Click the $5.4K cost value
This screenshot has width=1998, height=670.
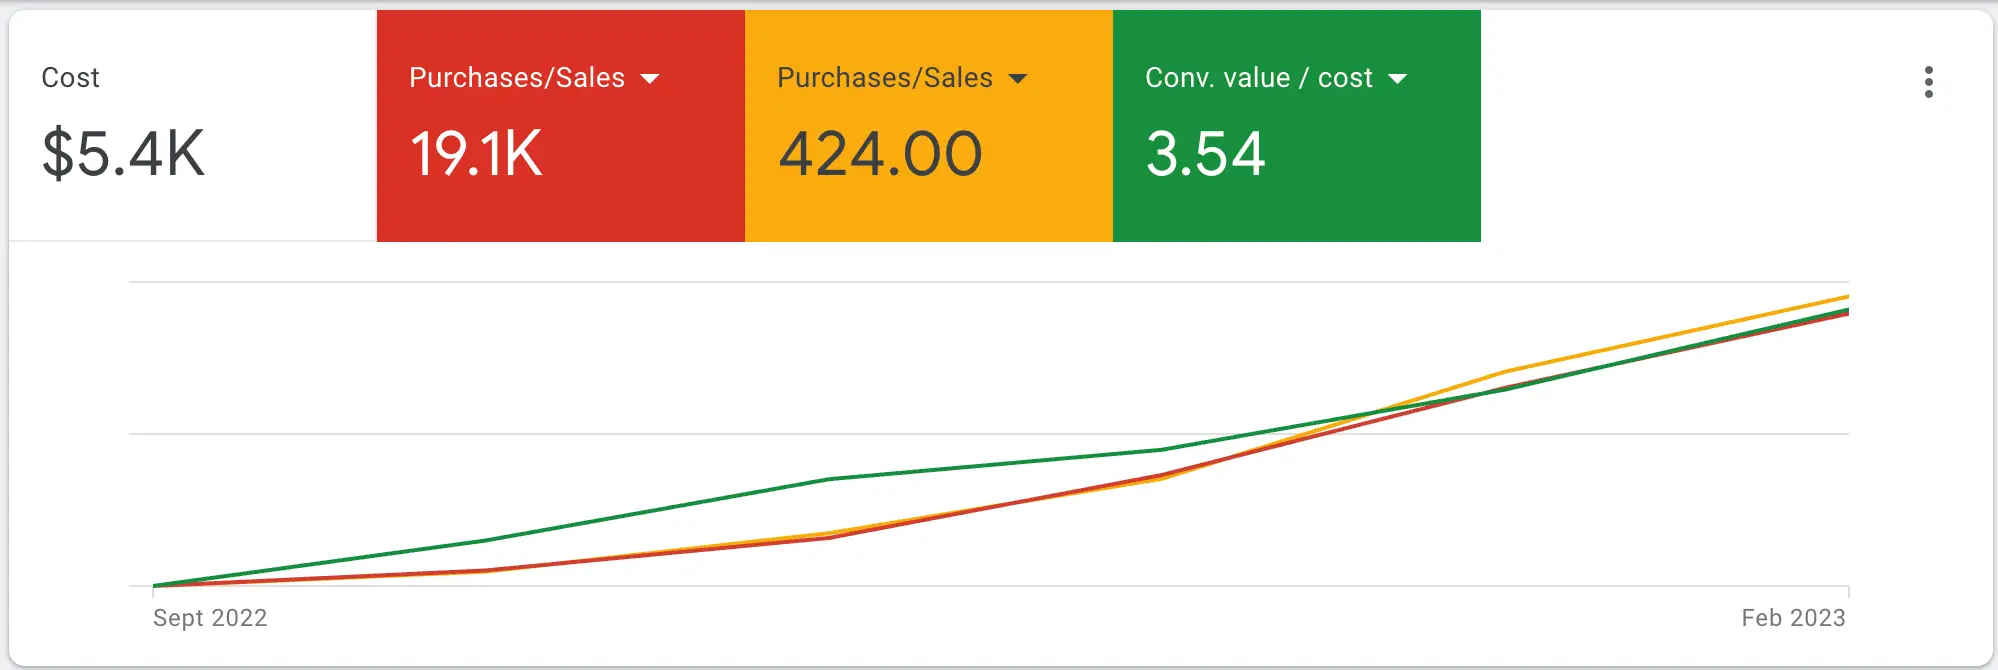pyautogui.click(x=123, y=154)
